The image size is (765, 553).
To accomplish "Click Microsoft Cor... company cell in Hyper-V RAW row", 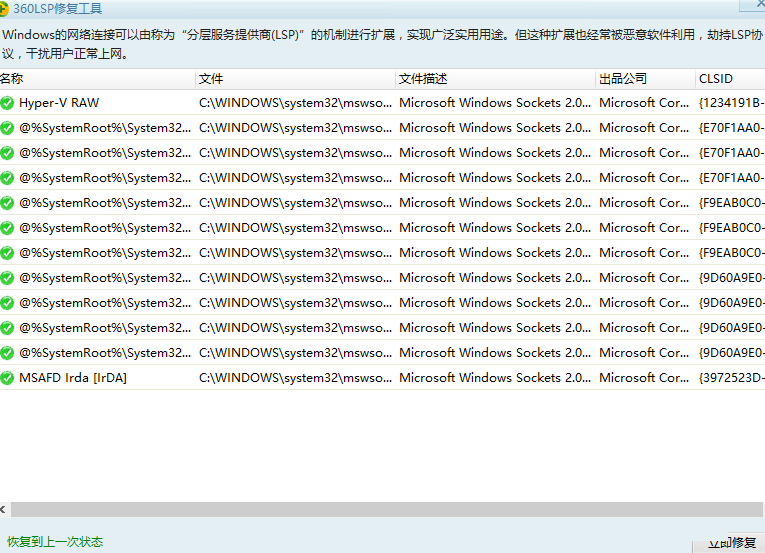I will click(644, 103).
